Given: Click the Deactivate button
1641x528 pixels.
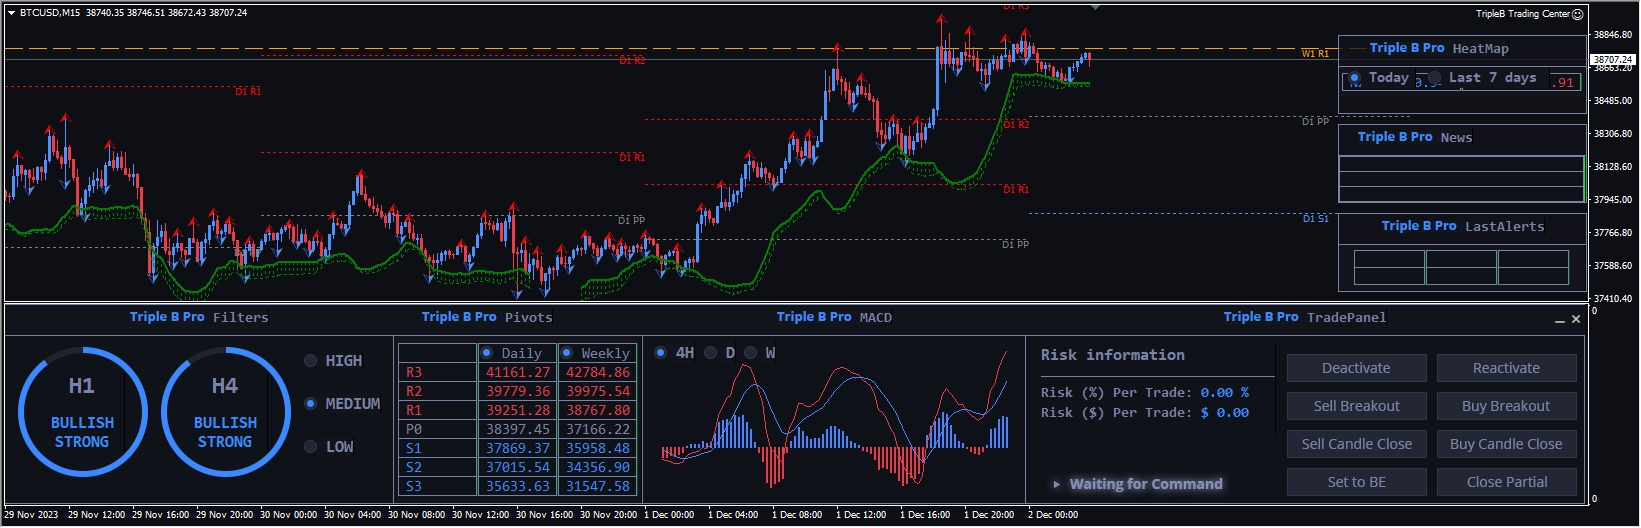Looking at the screenshot, I should (x=1356, y=368).
